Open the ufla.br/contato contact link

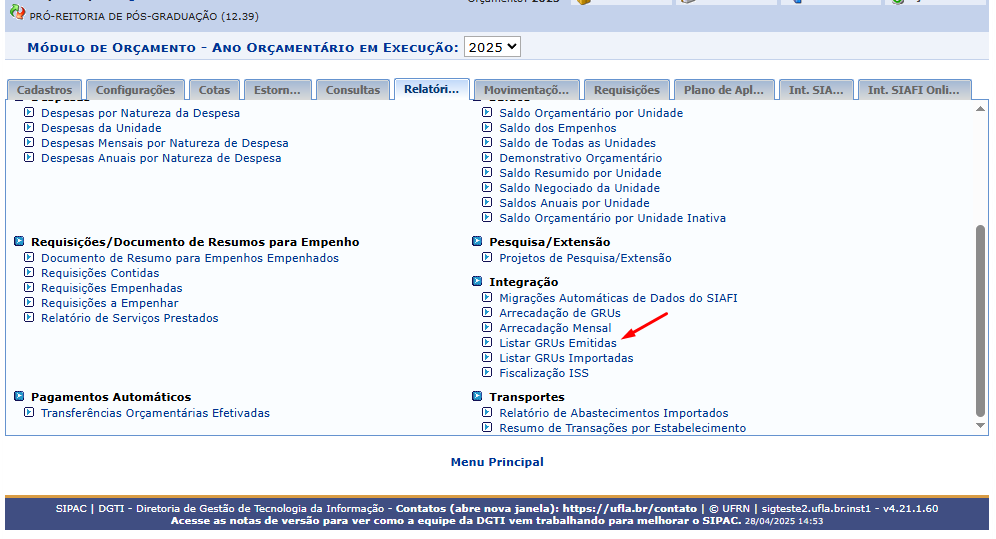629,509
